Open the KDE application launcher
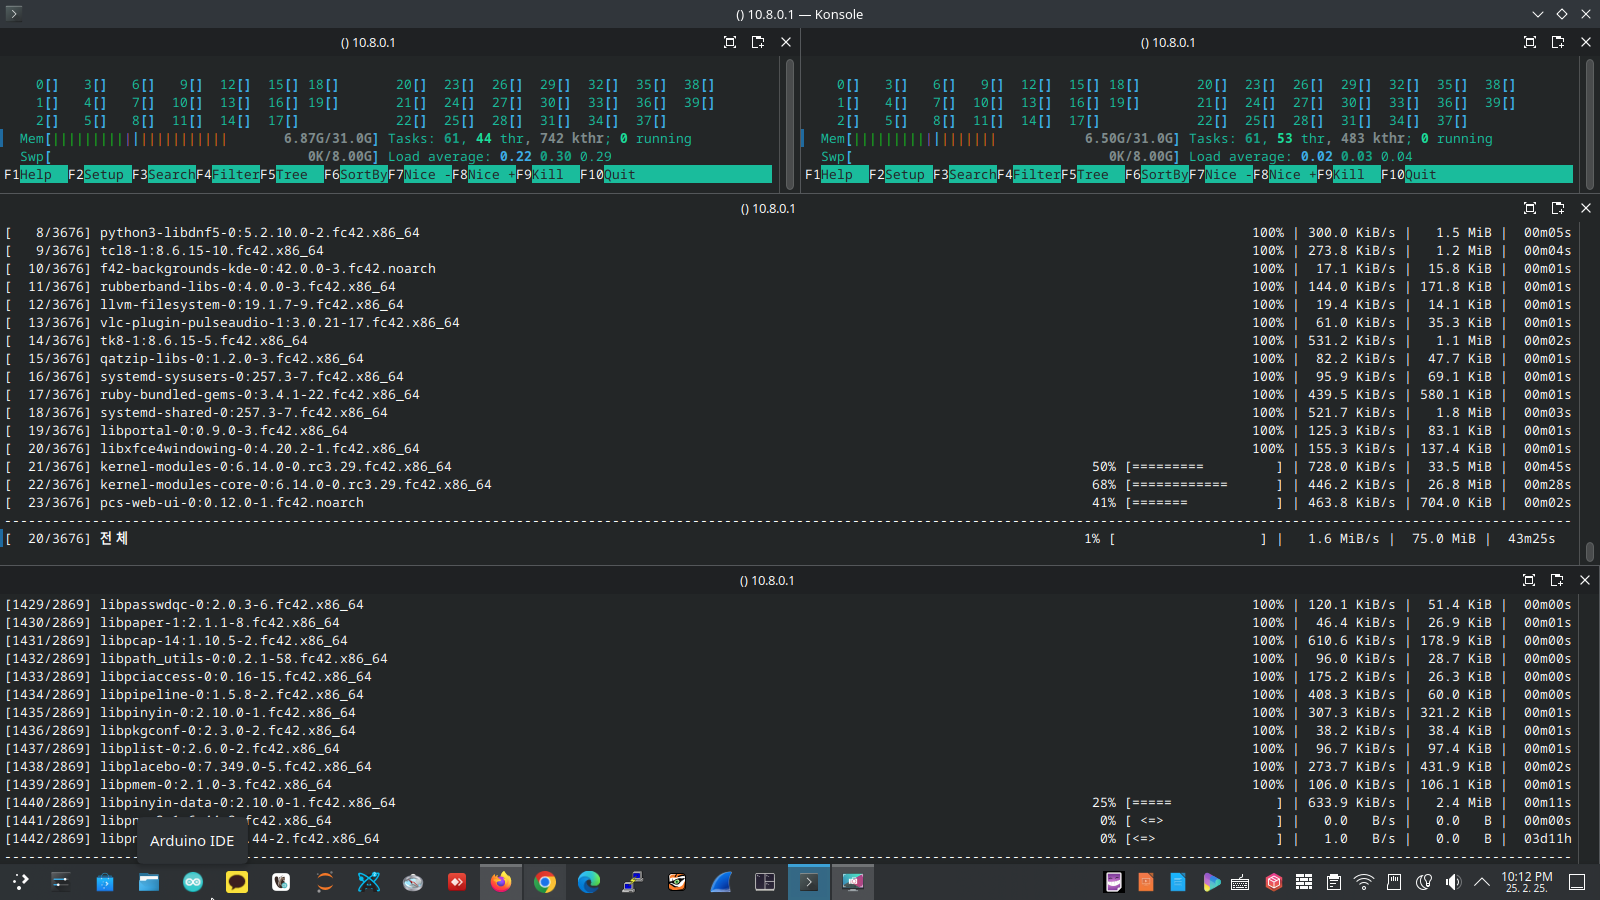This screenshot has height=900, width=1600. 20,882
